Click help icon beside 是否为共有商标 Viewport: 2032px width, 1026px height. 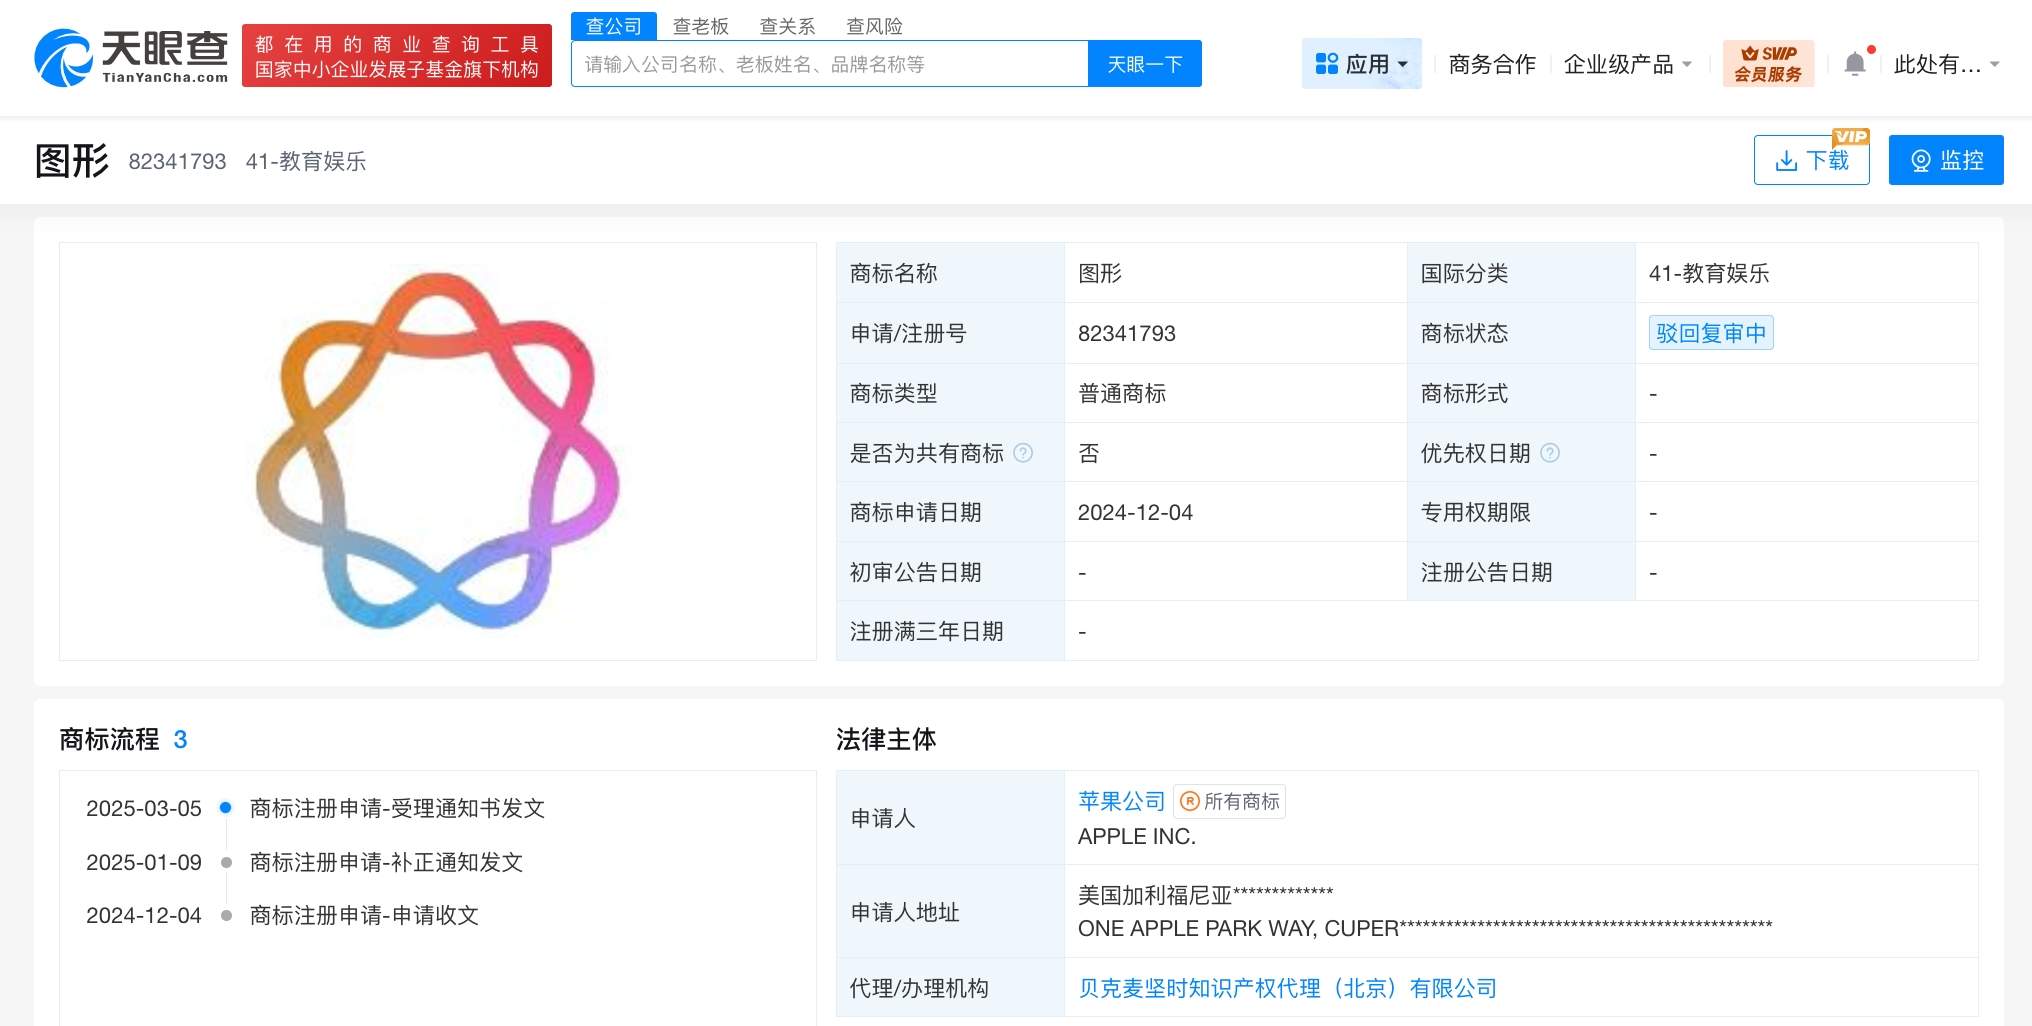point(1023,453)
